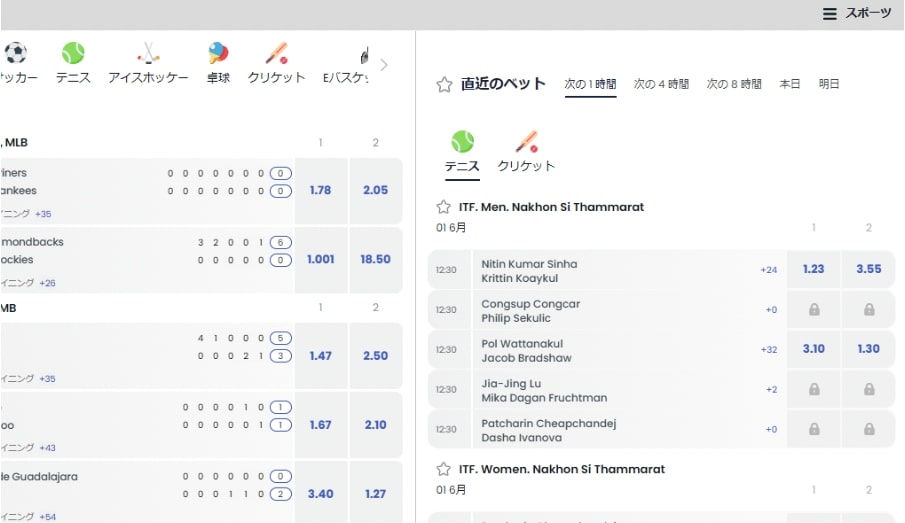Click the アイスホッケー label
This screenshot has width=905, height=523.
pyautogui.click(x=148, y=77)
